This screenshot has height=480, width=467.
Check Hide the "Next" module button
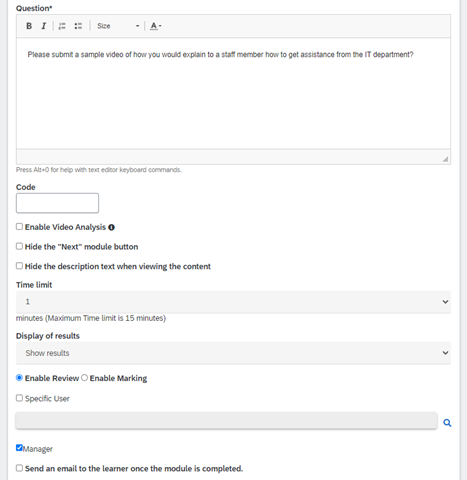(x=19, y=246)
